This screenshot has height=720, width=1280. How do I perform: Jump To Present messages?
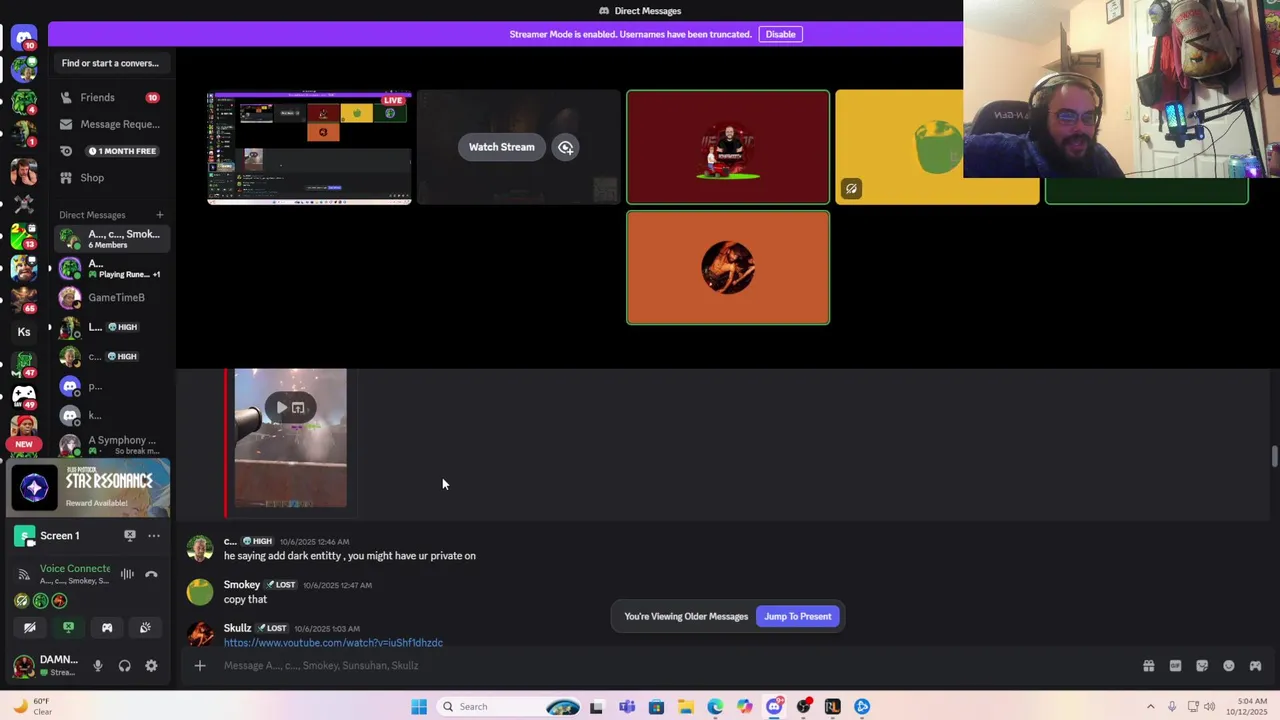point(797,616)
